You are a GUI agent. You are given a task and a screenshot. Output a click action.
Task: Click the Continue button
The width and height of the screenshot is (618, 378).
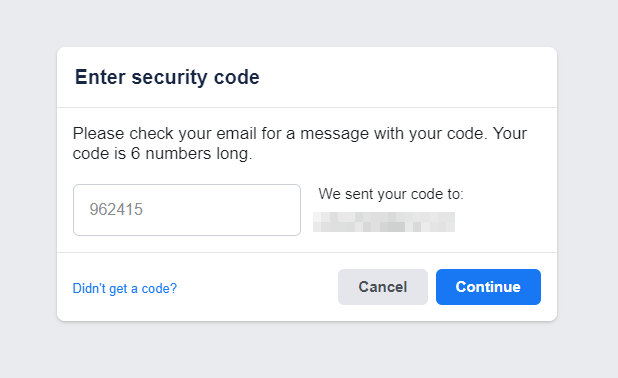click(488, 287)
